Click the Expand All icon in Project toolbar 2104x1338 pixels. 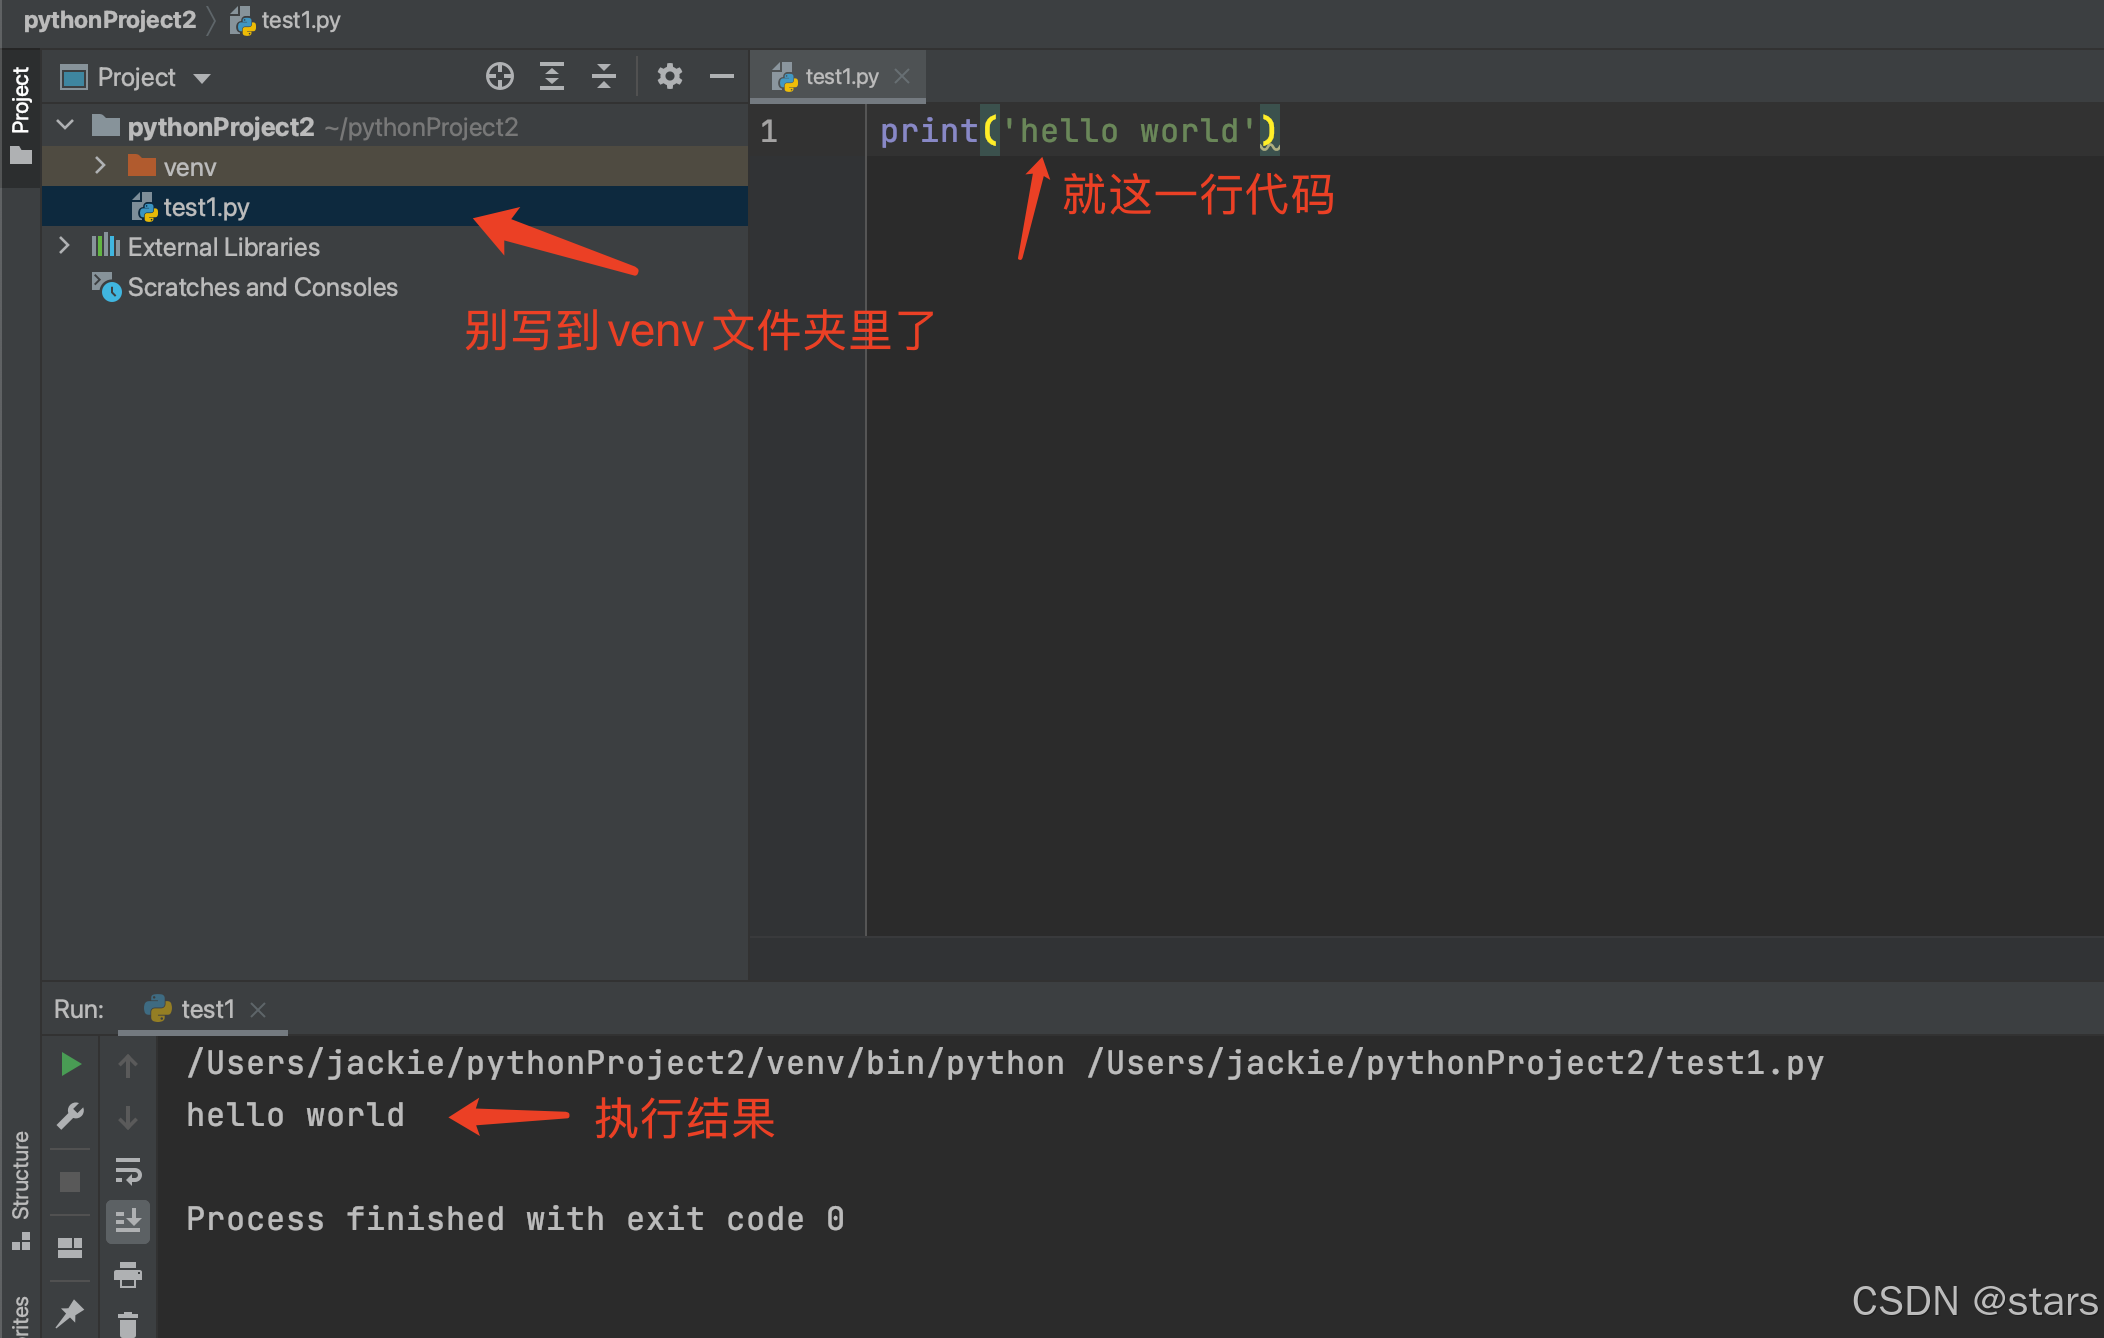pos(552,77)
